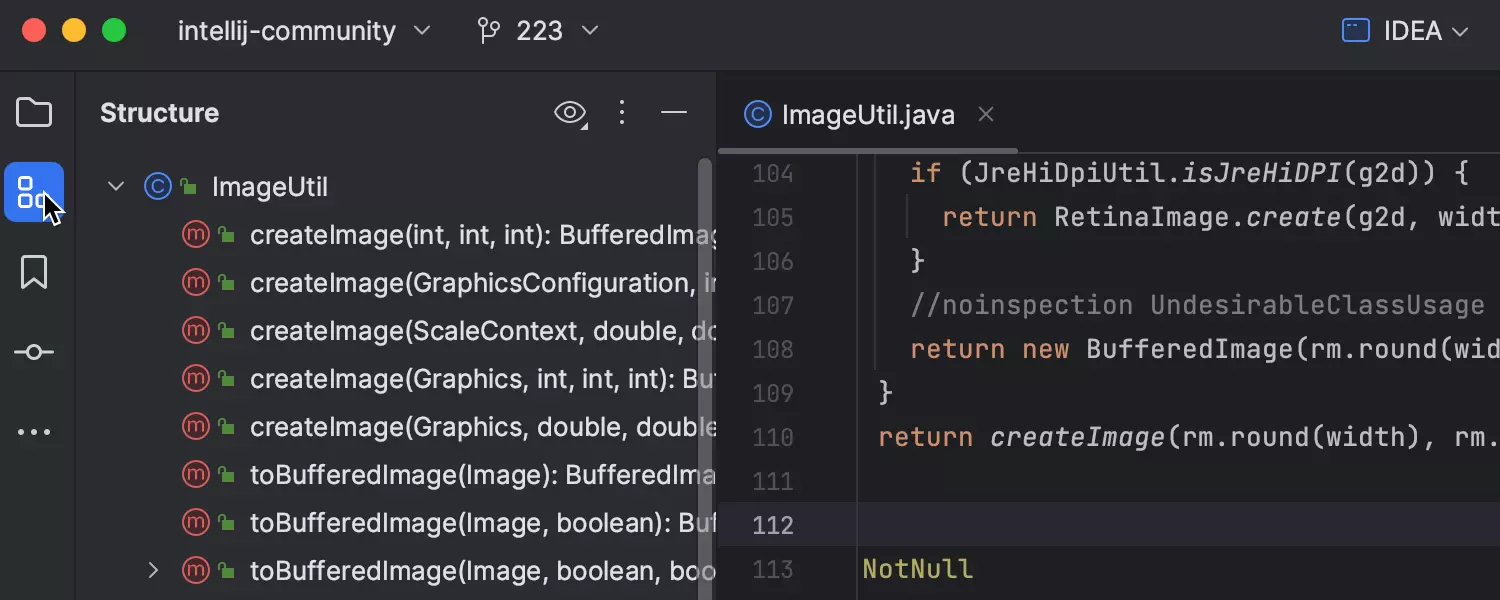Open the Structure view options eye icon
Image resolution: width=1500 pixels, height=600 pixels.
coord(570,113)
